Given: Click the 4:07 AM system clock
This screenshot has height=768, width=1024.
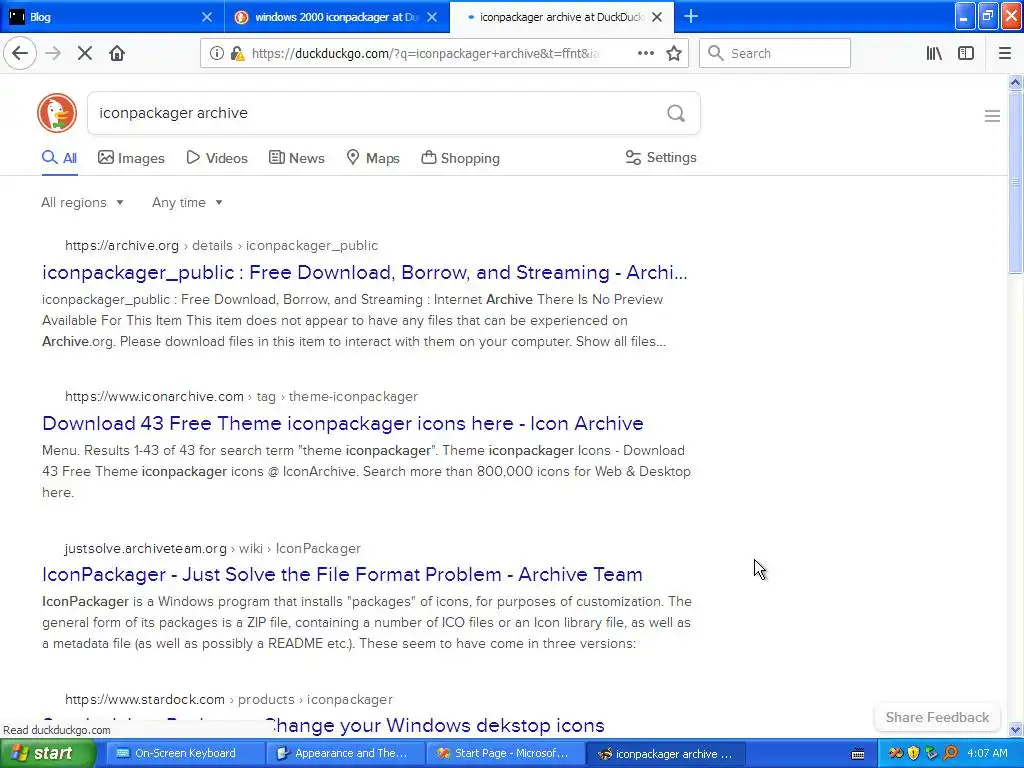Looking at the screenshot, I should coord(987,753).
